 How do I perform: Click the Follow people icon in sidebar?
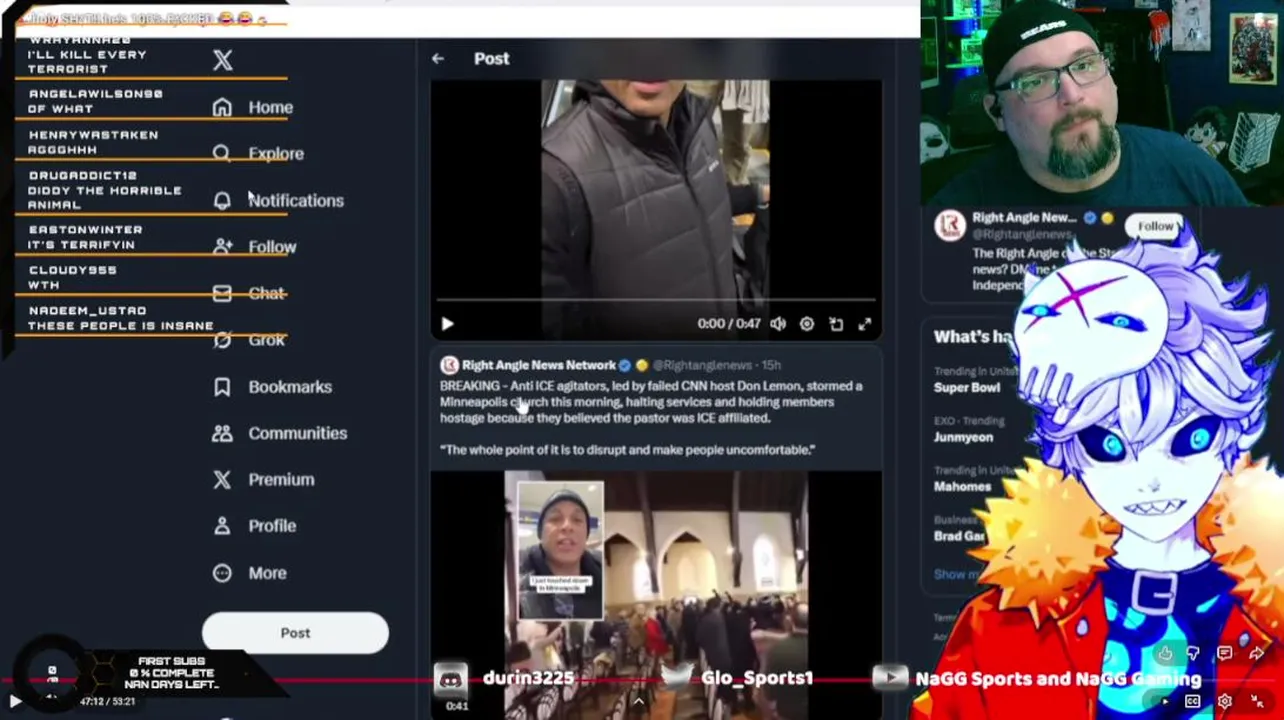point(222,246)
